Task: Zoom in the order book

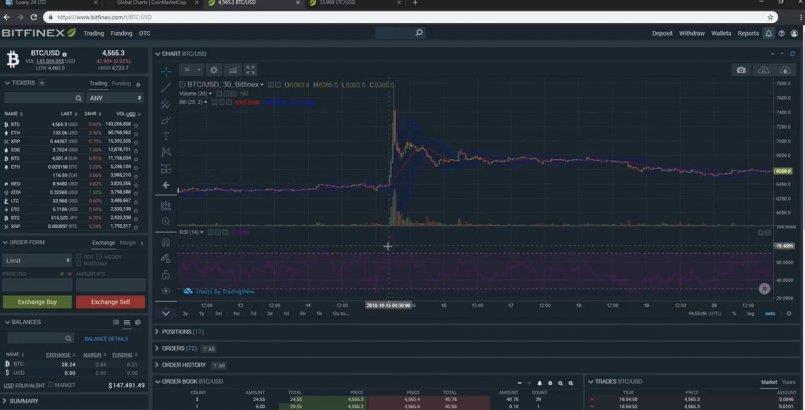Action: [571, 383]
